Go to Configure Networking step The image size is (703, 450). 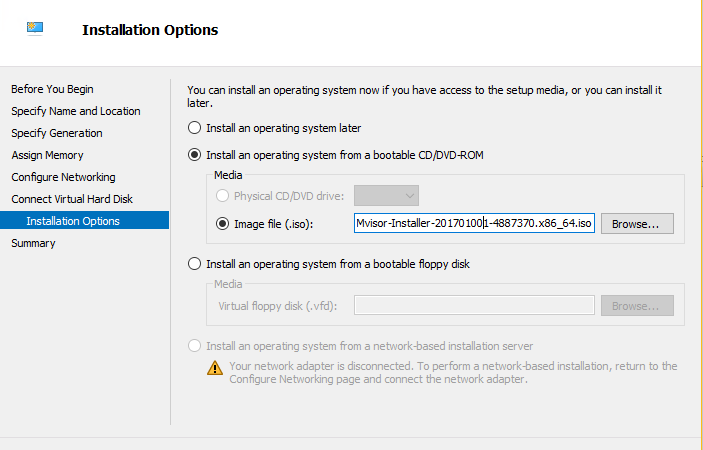(x=63, y=177)
